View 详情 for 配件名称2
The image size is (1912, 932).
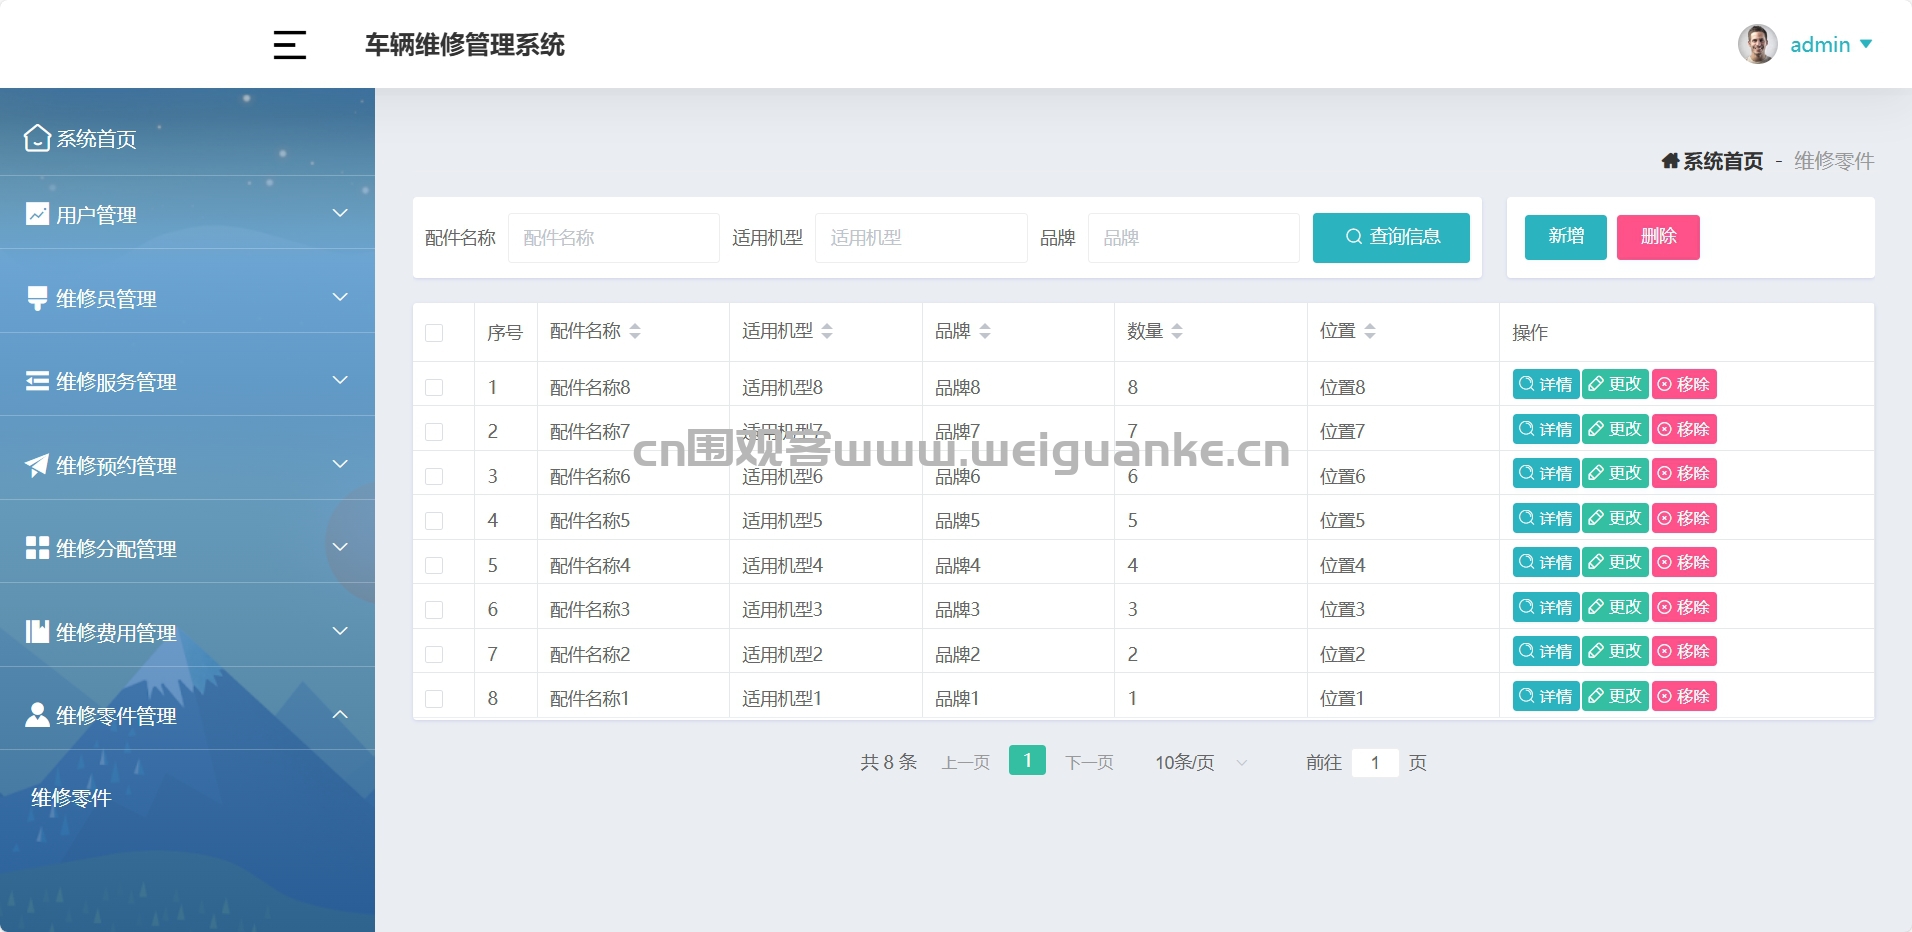pos(1546,651)
